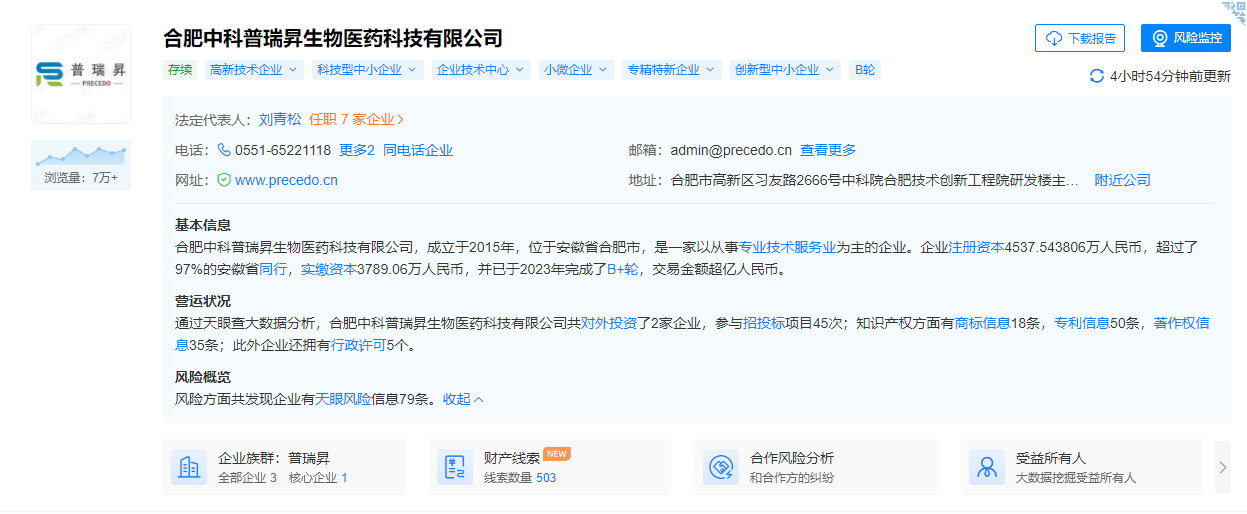Screen dimensions: 1247x514
Task: Click the 天眼风险 link
Action: coord(343,399)
